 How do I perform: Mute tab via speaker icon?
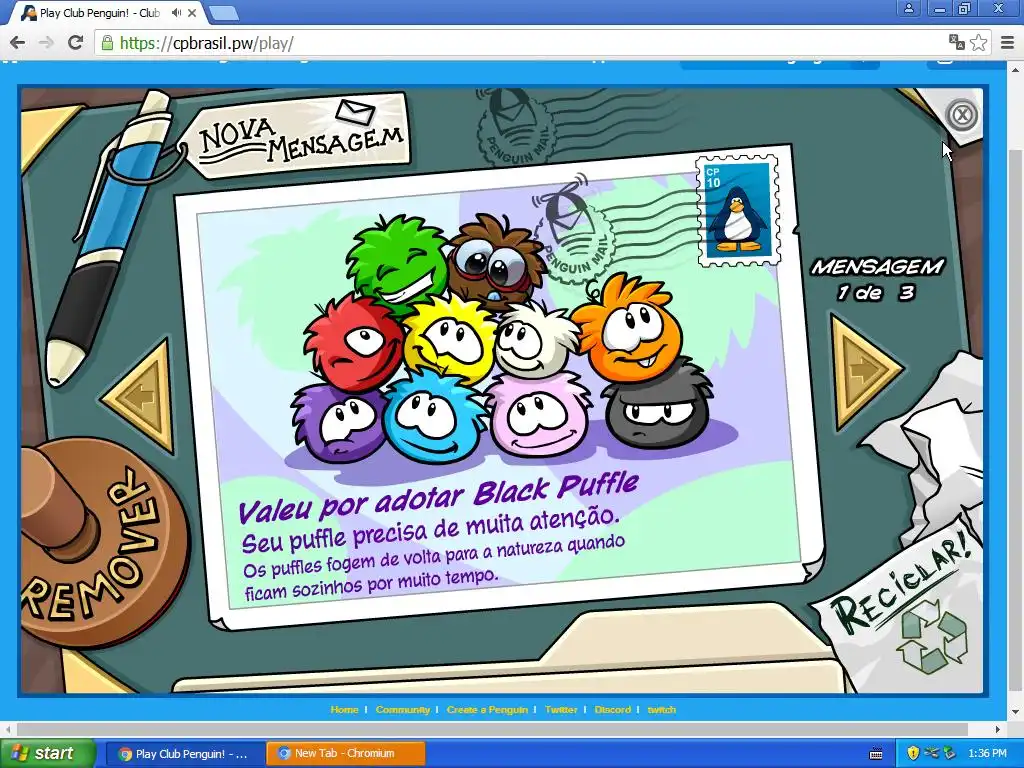[176, 12]
